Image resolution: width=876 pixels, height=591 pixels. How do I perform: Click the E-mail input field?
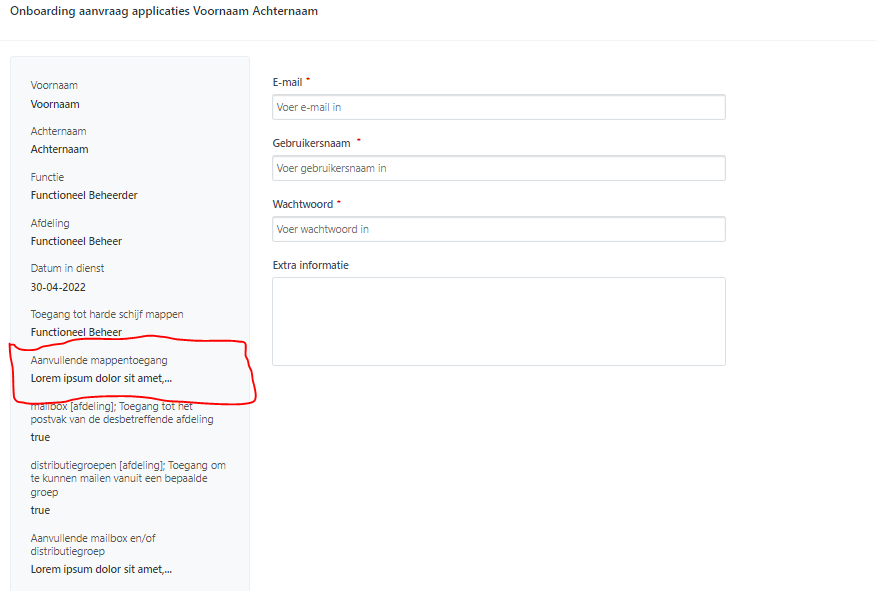(x=499, y=107)
